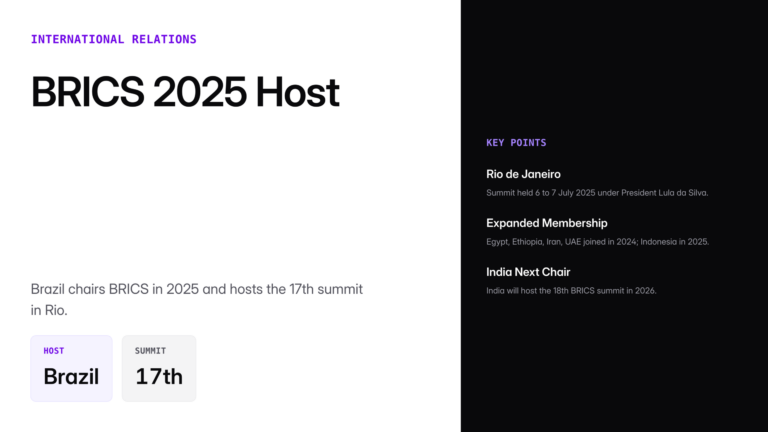Click the SUMMIT label in the card
768x432 pixels.
(150, 351)
